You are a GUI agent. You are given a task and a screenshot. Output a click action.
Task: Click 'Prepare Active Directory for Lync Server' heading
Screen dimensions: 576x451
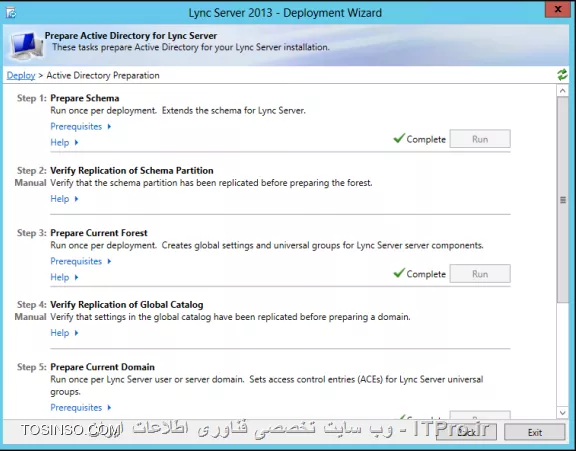tap(131, 36)
